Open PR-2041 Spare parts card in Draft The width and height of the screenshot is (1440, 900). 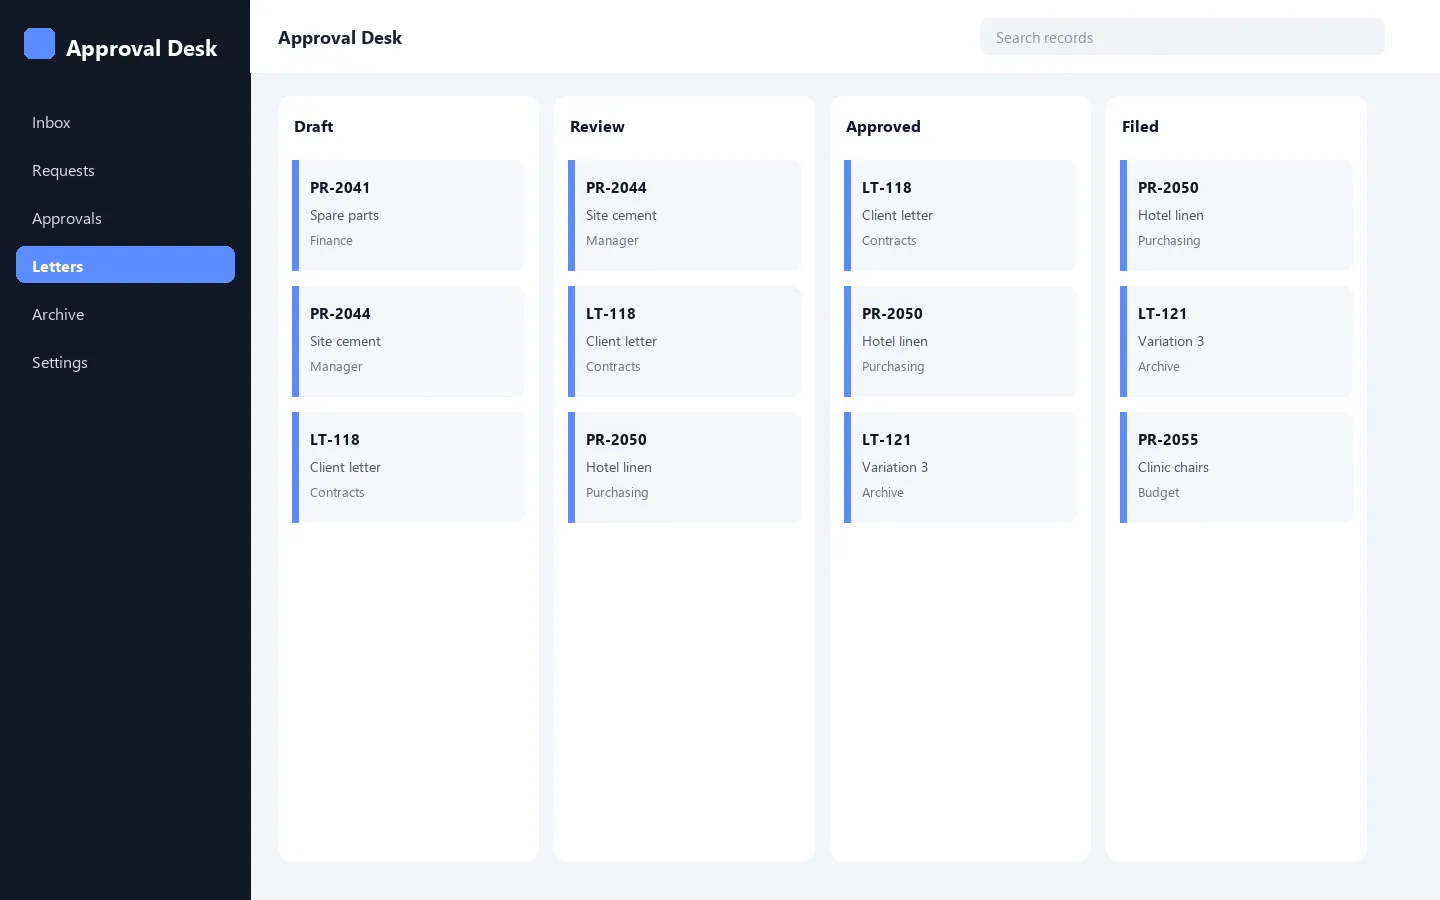click(408, 215)
